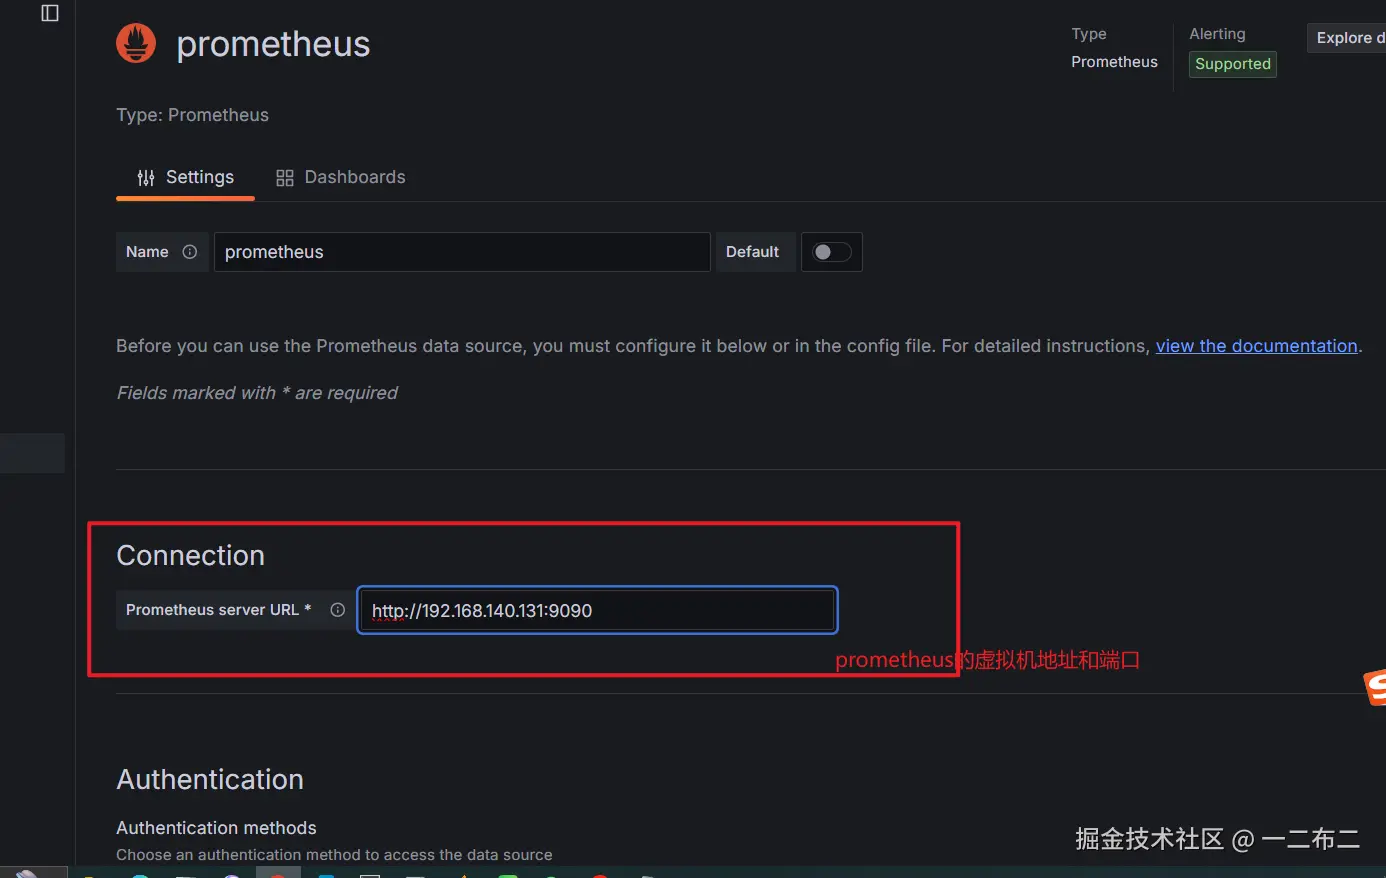Image resolution: width=1386 pixels, height=878 pixels.
Task: Click the Authentication methods label
Action: [x=216, y=828]
